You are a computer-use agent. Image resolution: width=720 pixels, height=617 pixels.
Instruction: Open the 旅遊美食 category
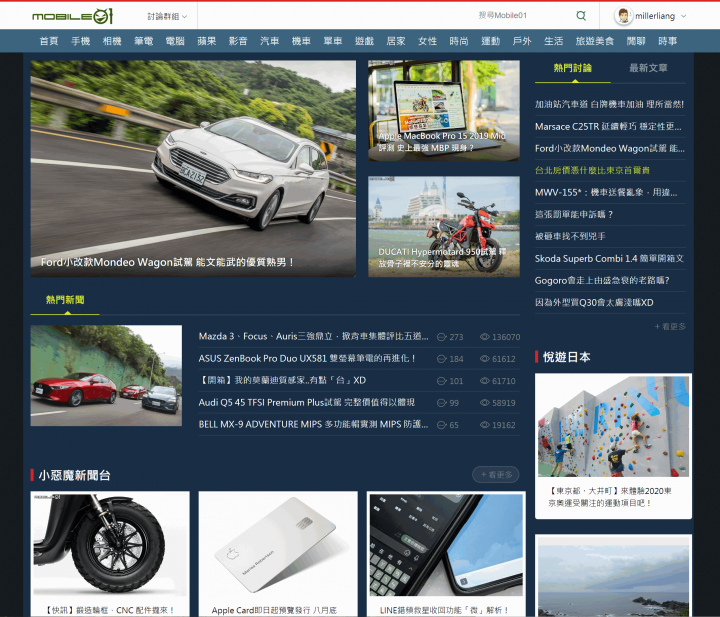(x=595, y=41)
